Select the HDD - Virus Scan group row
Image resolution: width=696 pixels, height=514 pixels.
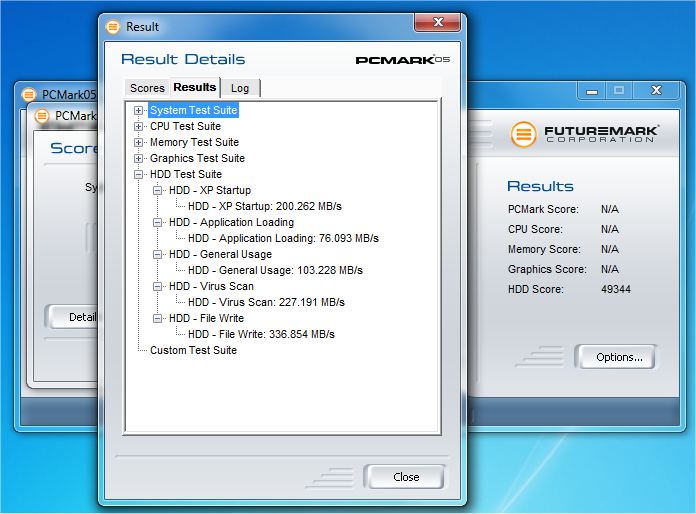(x=211, y=286)
